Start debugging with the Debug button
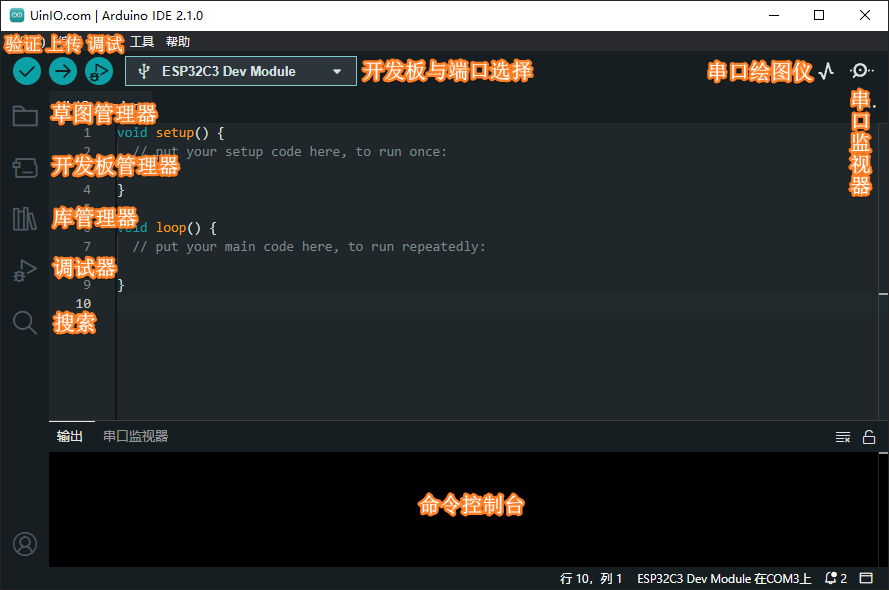889x590 pixels. [x=99, y=71]
